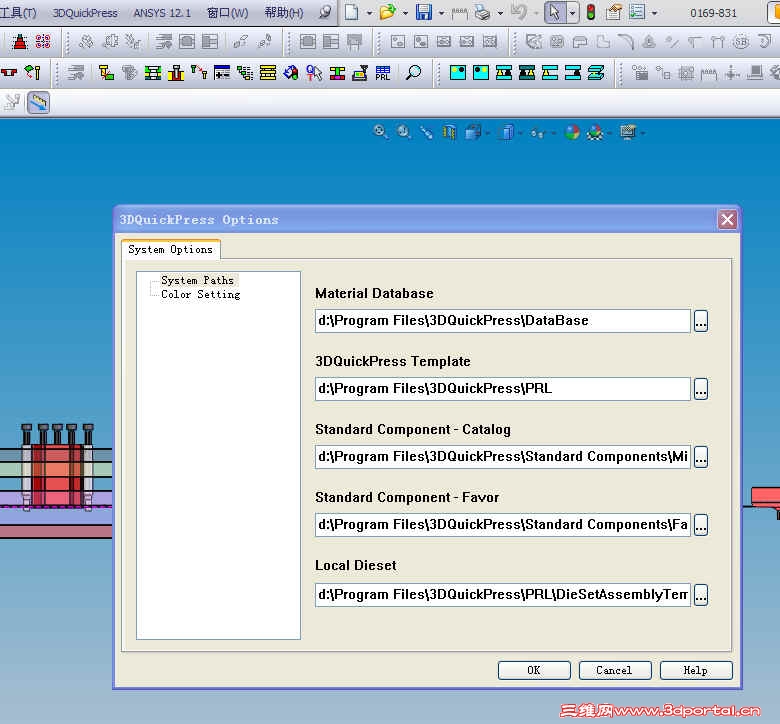The width and height of the screenshot is (780, 724).
Task: Click the first cyan plate view icon
Action: 458,73
